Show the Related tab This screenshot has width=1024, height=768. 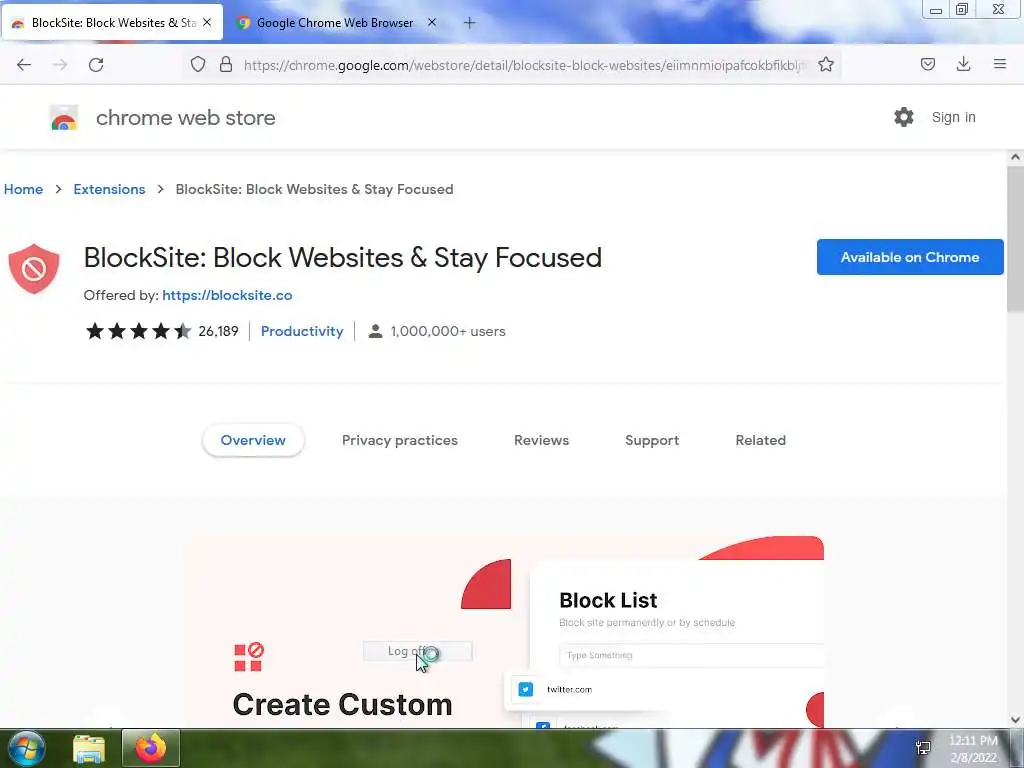point(761,440)
